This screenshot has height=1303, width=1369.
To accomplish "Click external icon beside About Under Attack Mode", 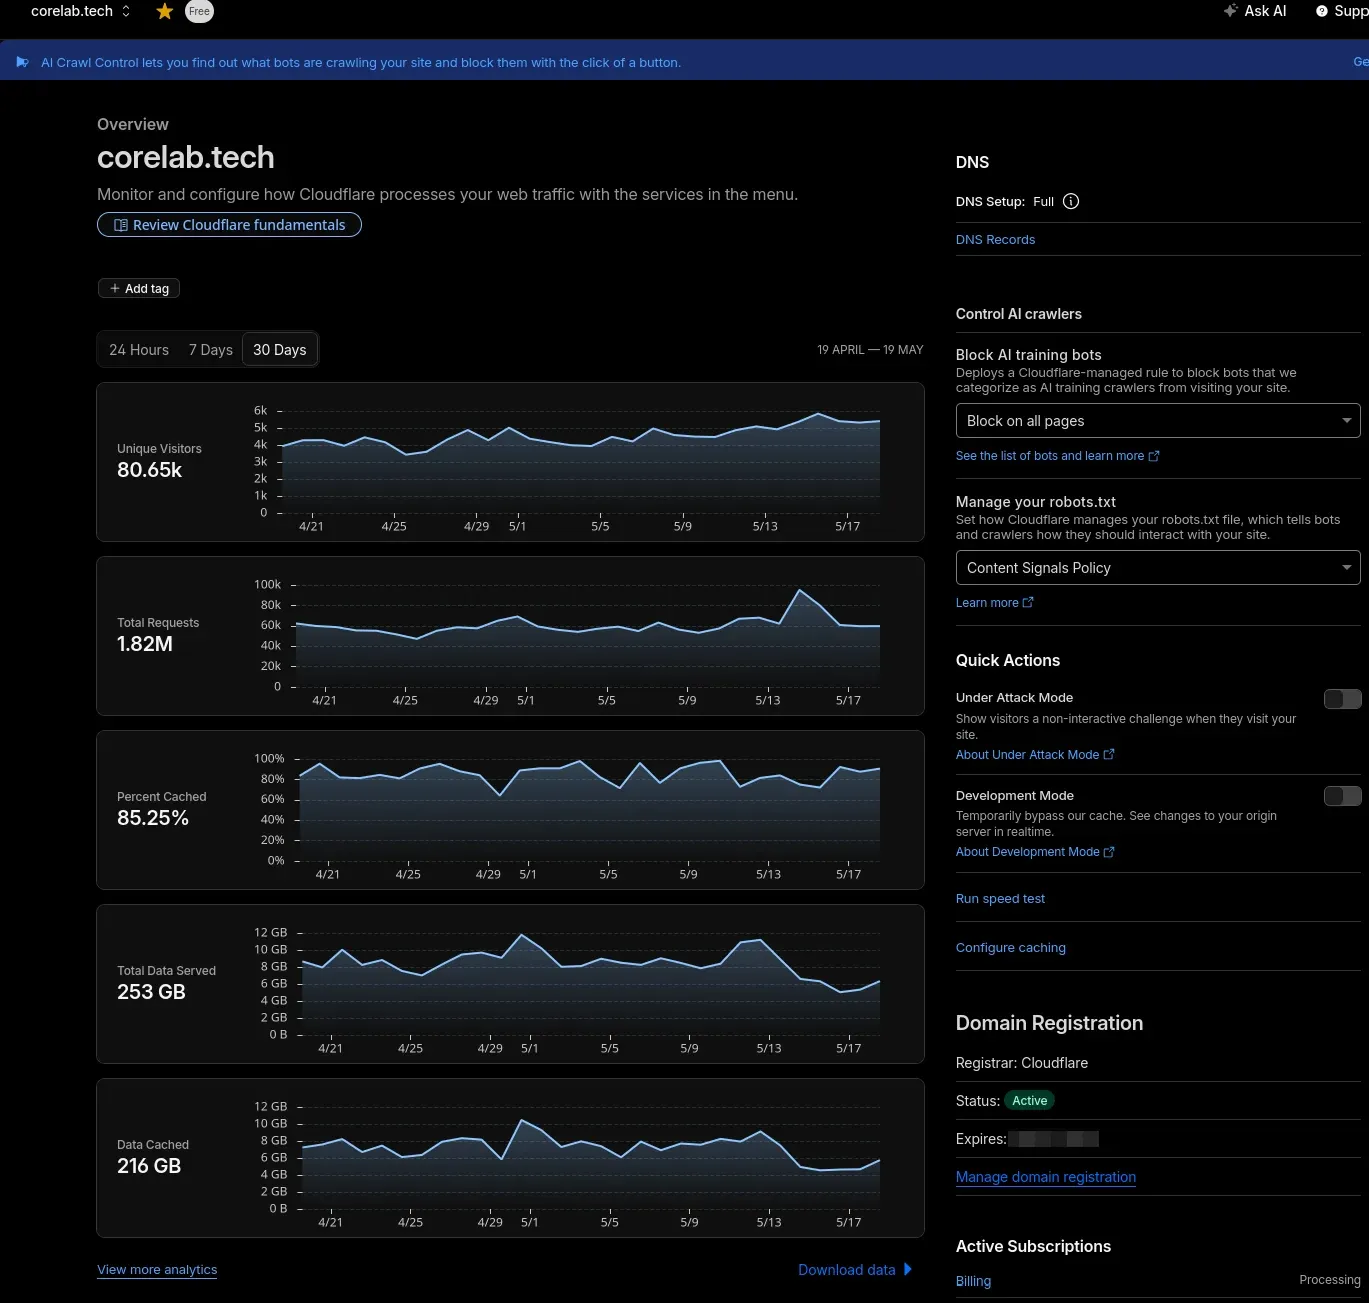I will (1109, 755).
